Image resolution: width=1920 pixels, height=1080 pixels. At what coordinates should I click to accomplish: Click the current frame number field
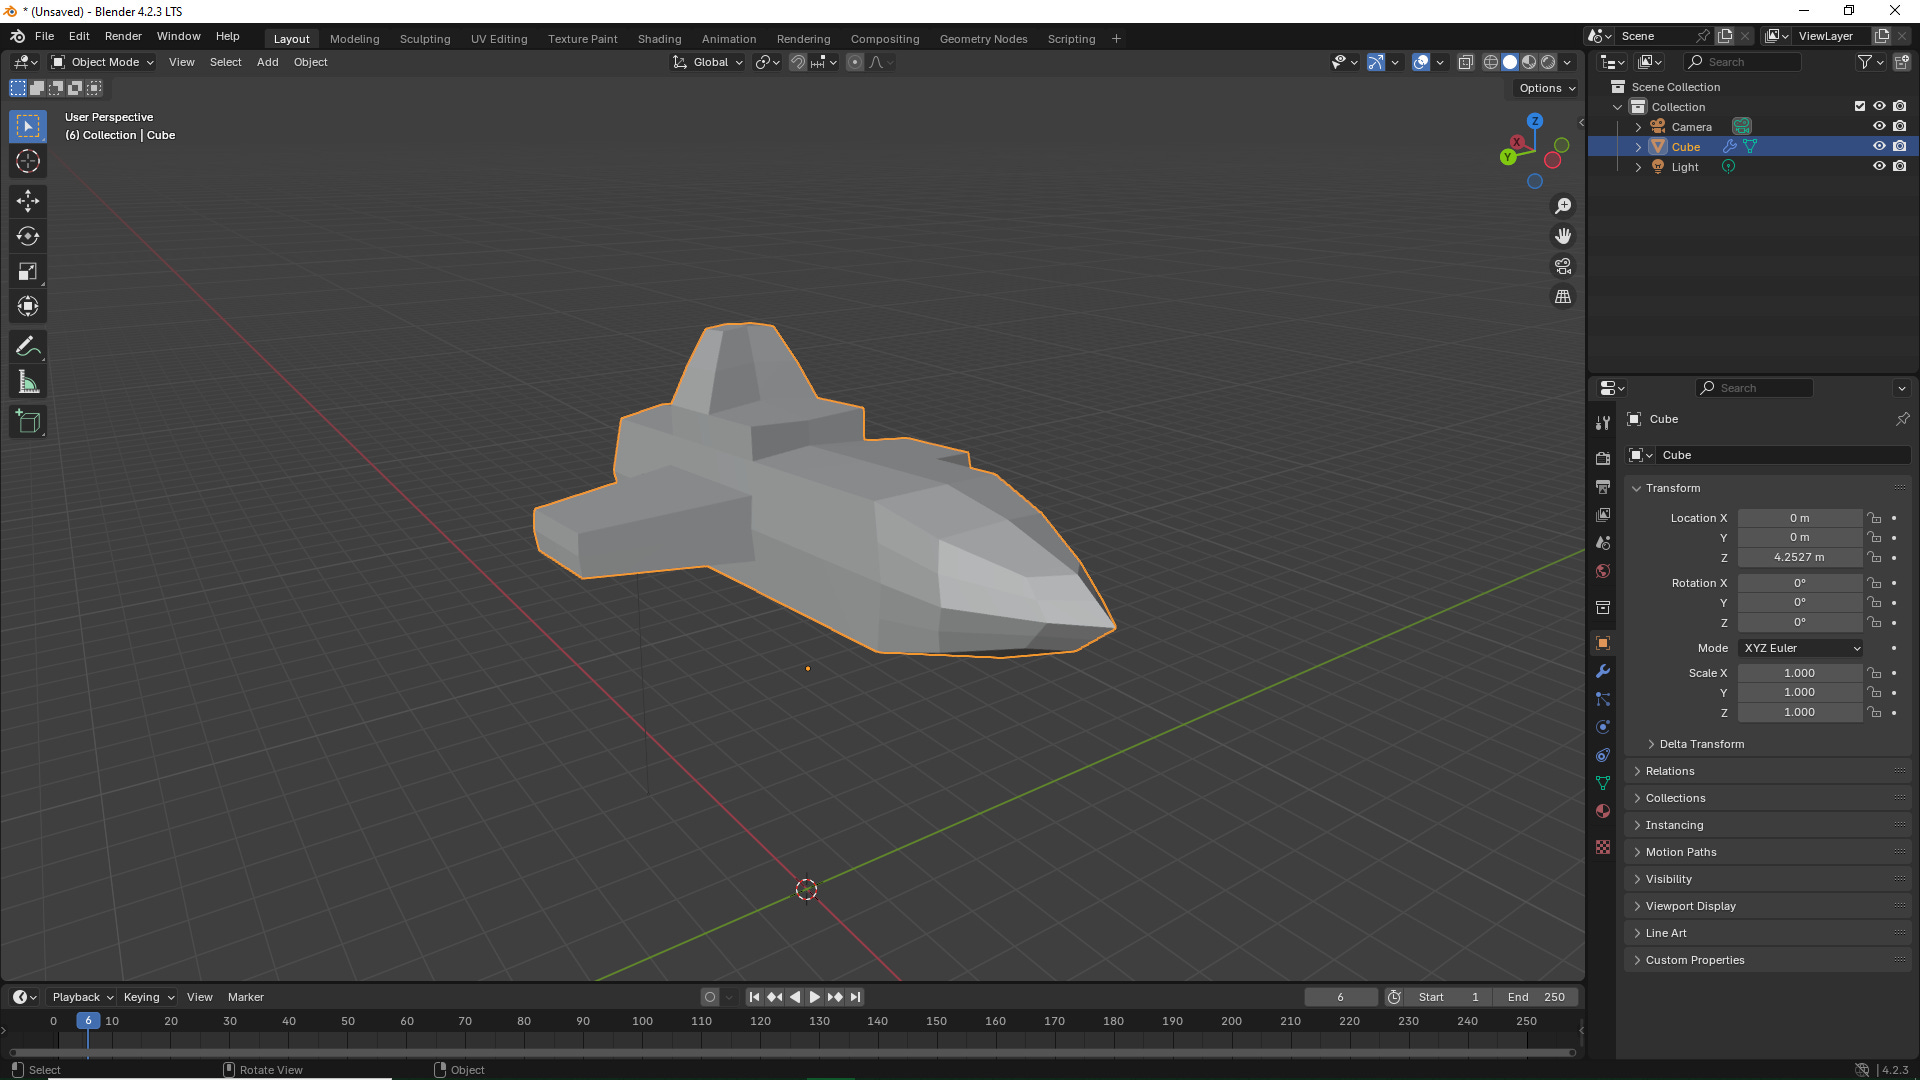coord(1340,997)
